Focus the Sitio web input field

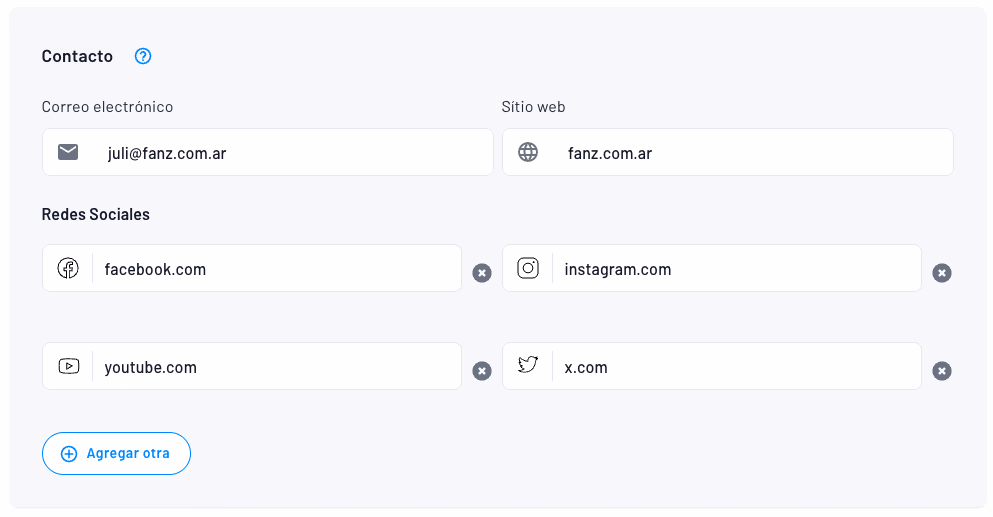pyautogui.click(x=750, y=153)
